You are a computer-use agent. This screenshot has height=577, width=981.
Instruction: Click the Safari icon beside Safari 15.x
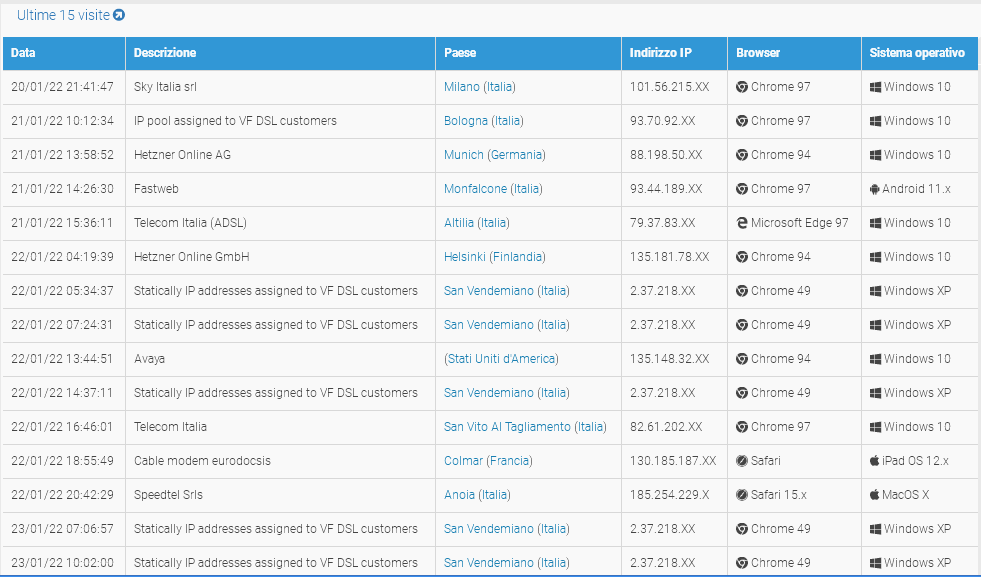742,495
